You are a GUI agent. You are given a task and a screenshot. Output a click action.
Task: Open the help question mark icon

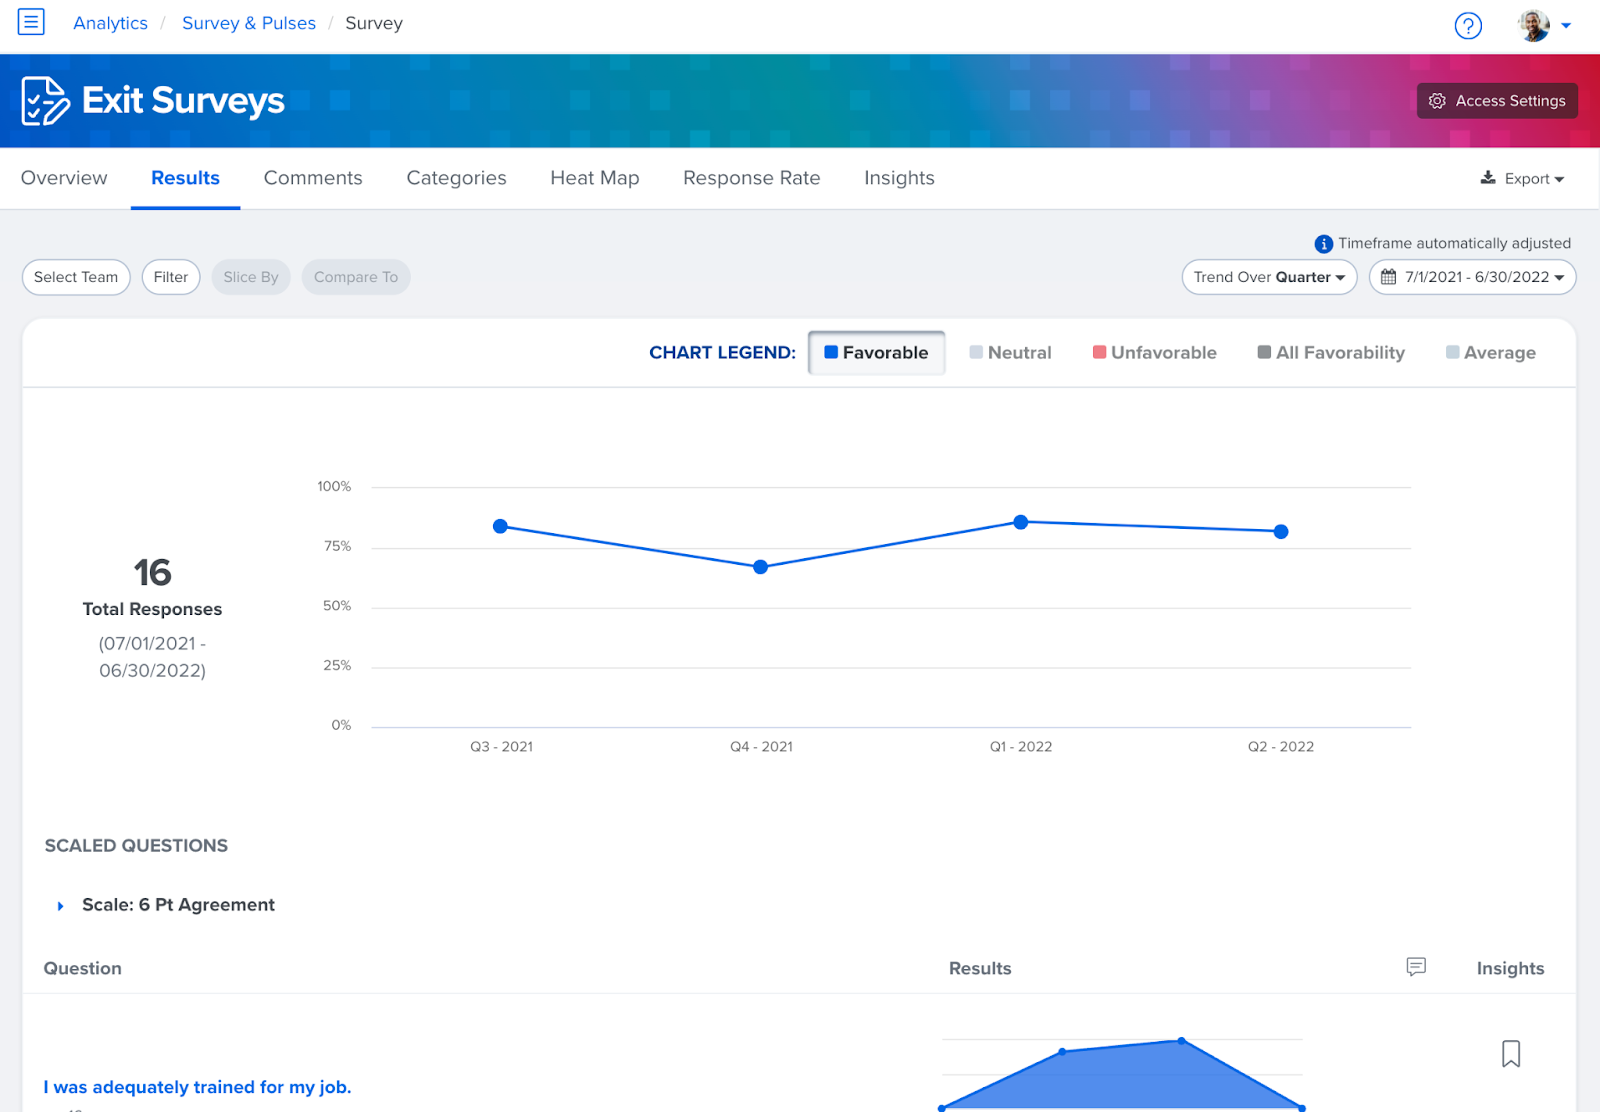point(1468,25)
